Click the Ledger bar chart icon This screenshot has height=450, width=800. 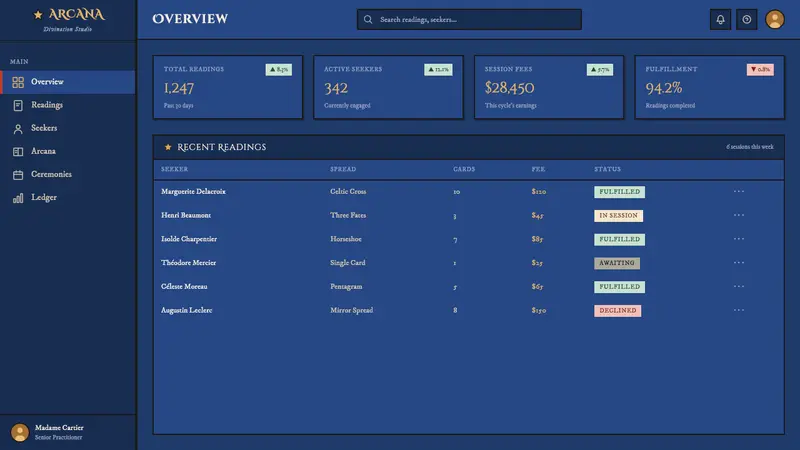click(x=18, y=198)
